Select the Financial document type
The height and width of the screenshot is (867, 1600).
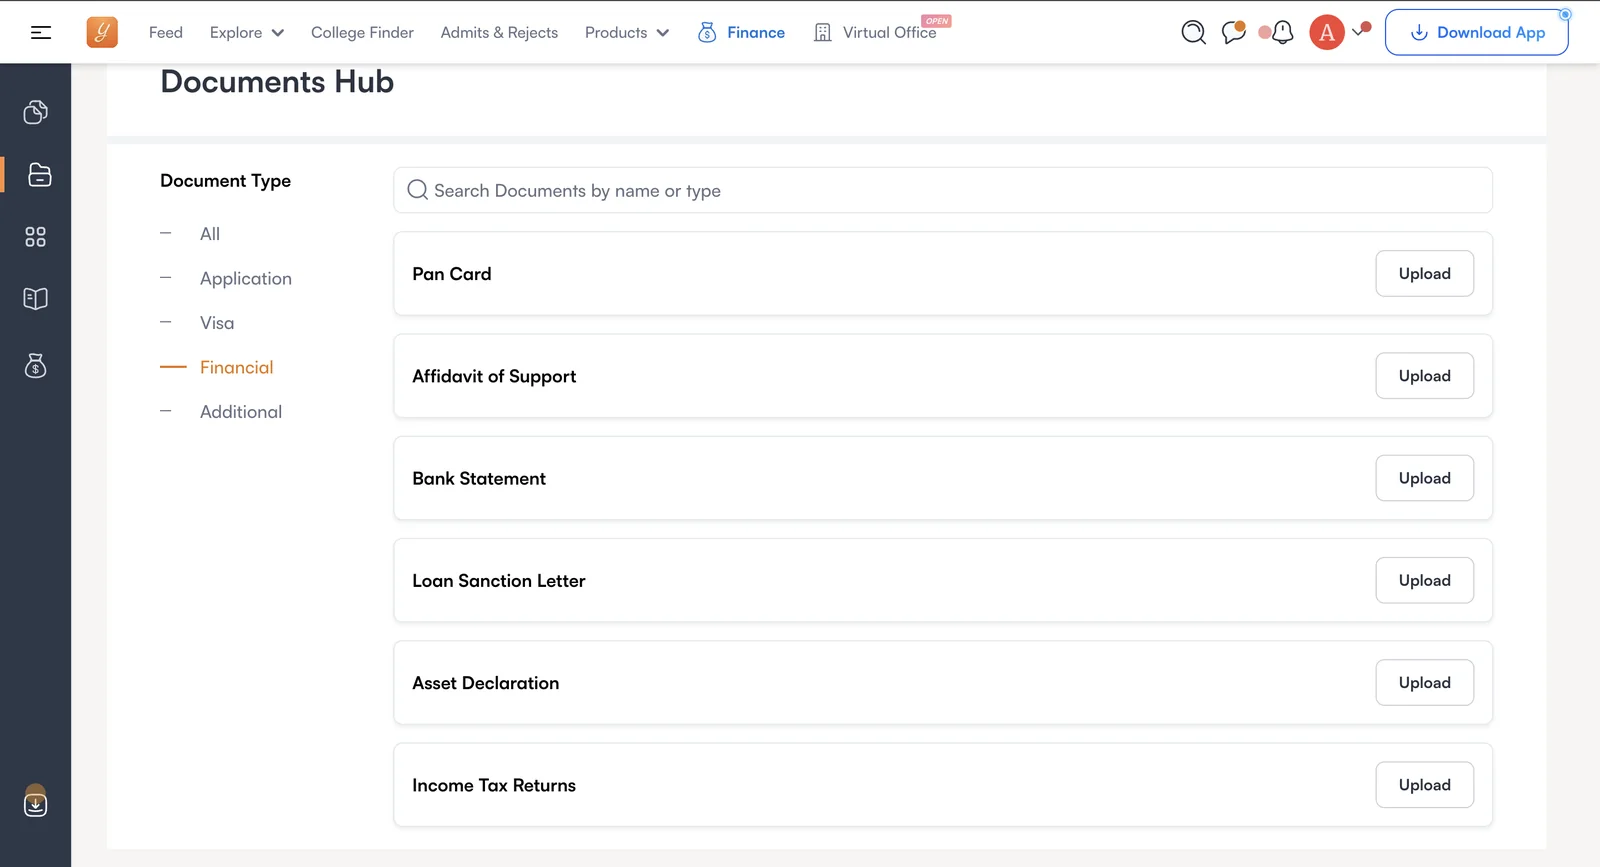tap(236, 367)
